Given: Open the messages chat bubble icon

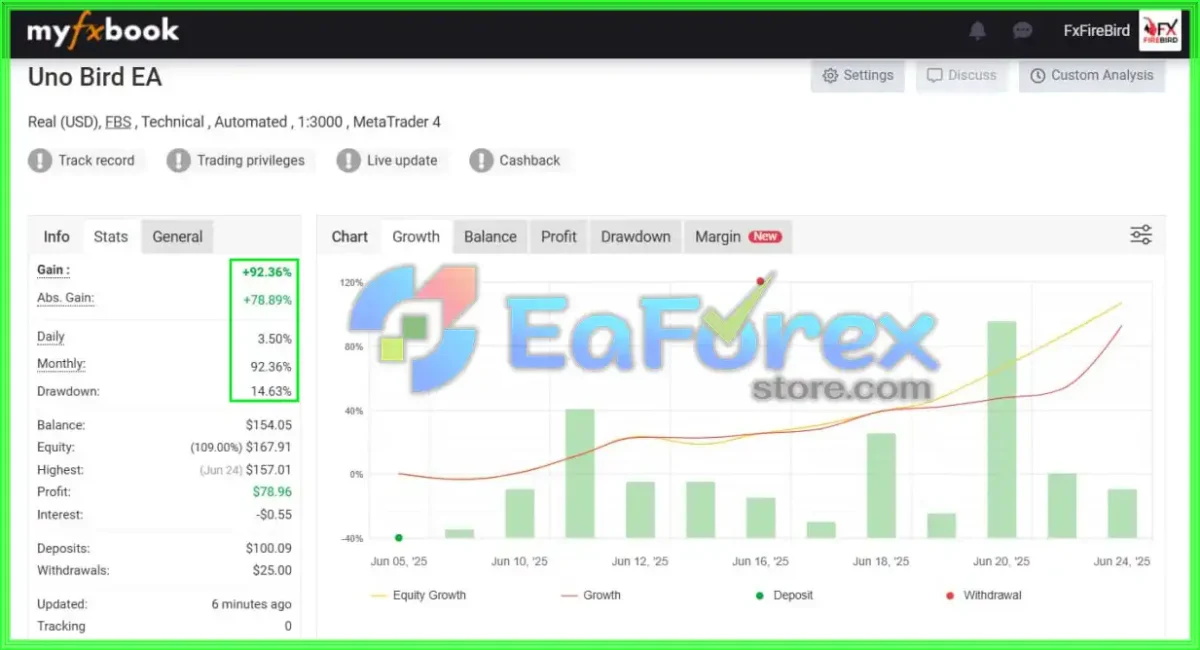Looking at the screenshot, I should point(1022,30).
